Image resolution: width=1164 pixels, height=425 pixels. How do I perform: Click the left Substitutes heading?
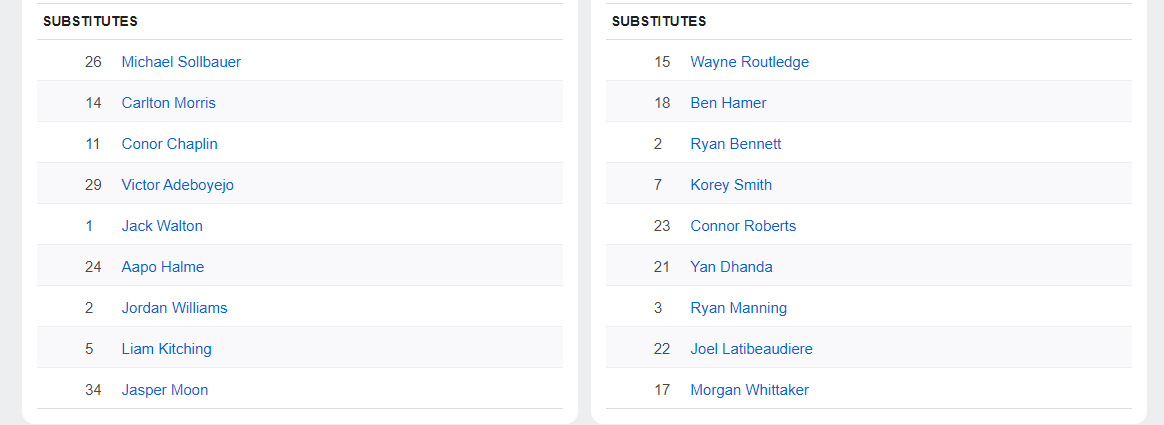coord(90,21)
